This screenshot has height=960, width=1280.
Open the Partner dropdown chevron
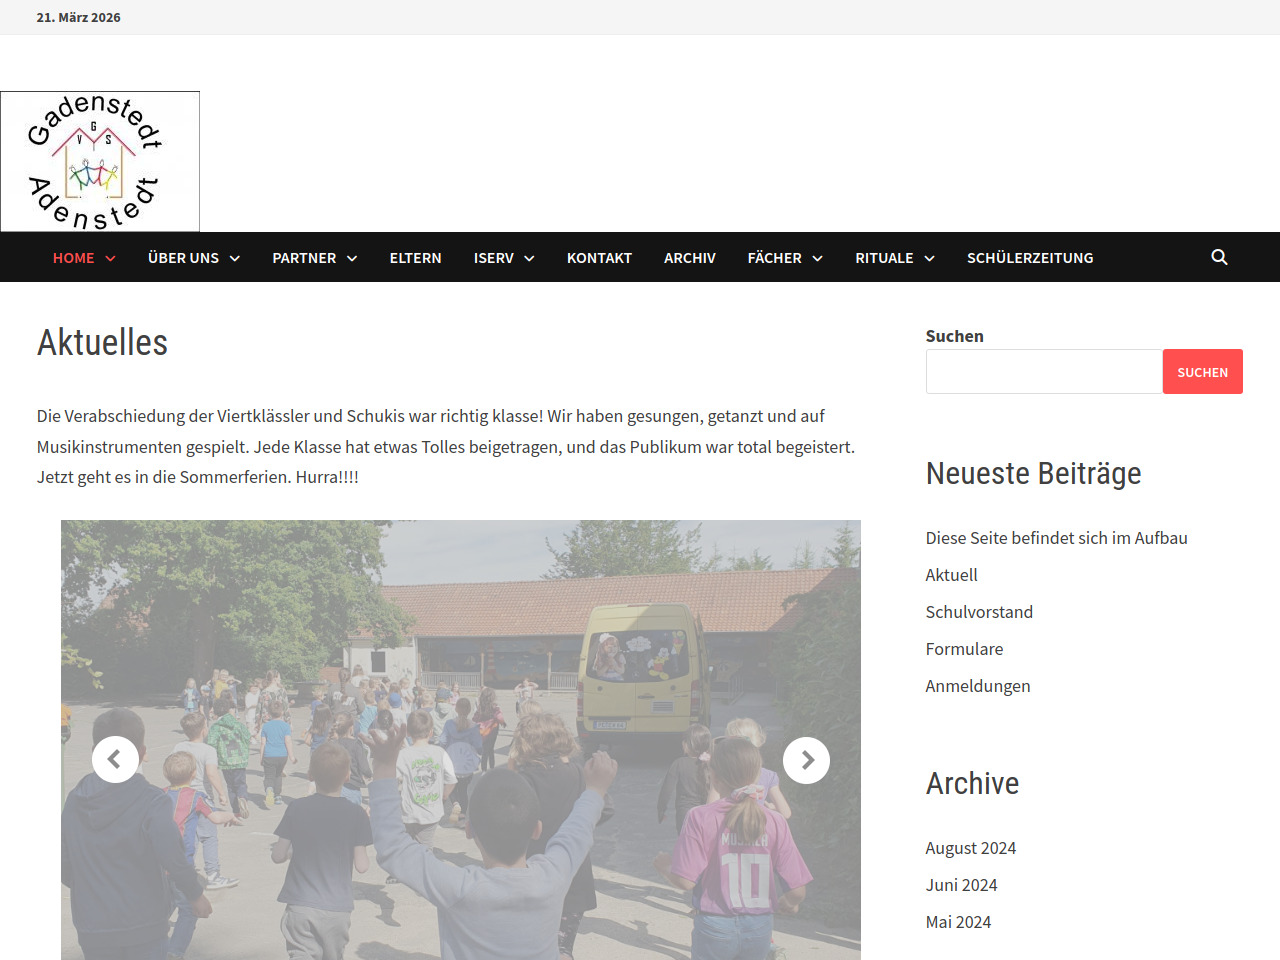point(352,258)
